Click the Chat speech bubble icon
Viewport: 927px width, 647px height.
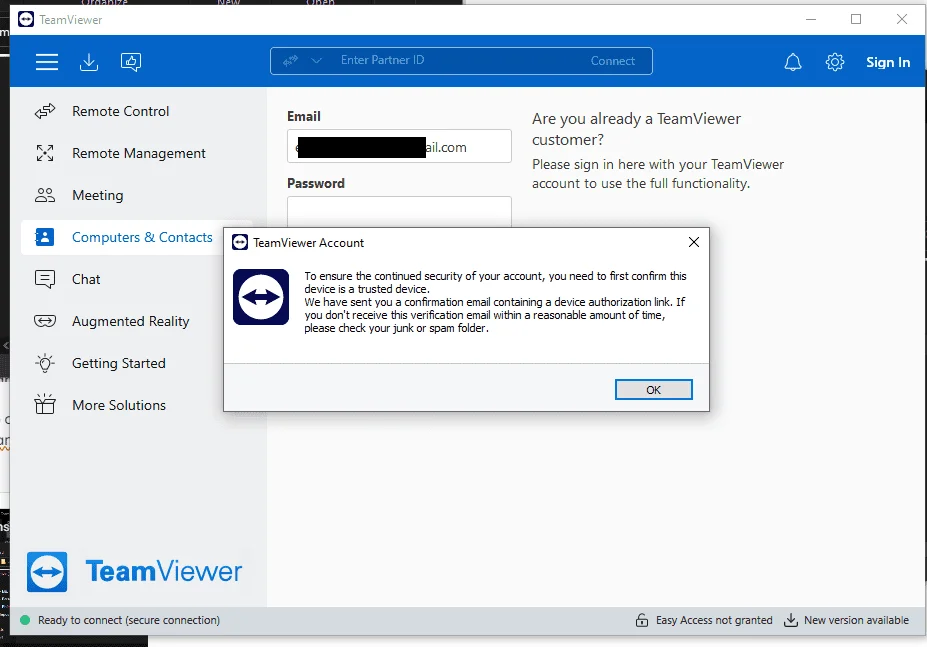45,279
